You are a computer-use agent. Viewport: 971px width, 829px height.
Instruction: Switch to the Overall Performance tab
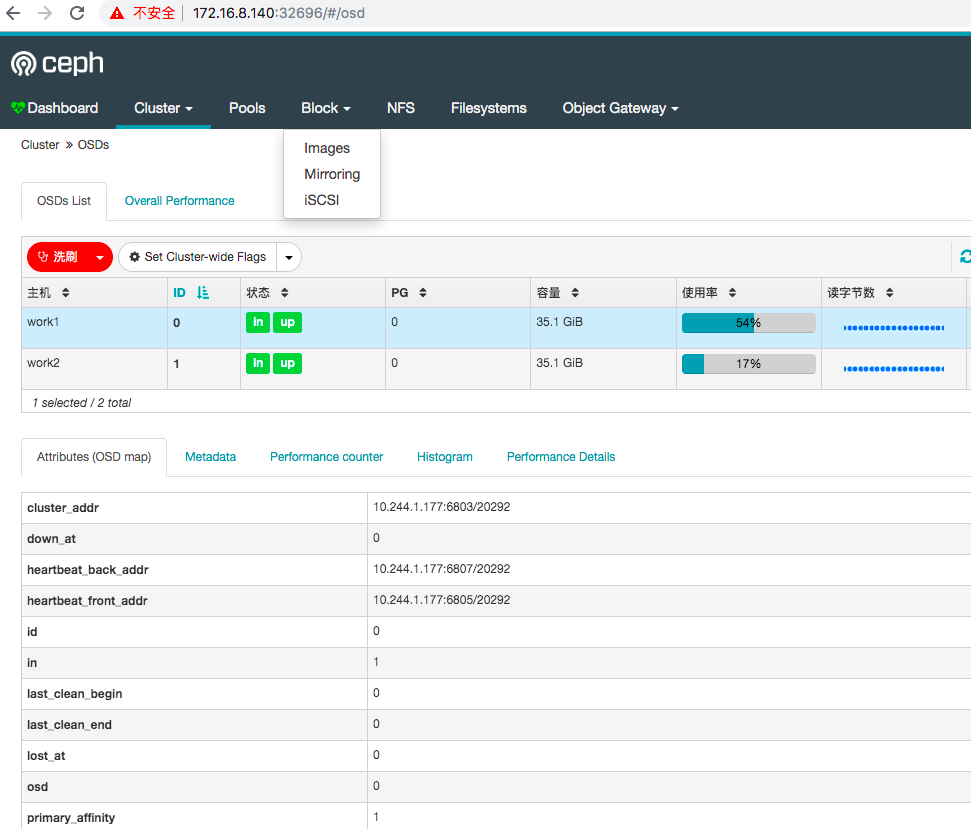pyautogui.click(x=180, y=201)
